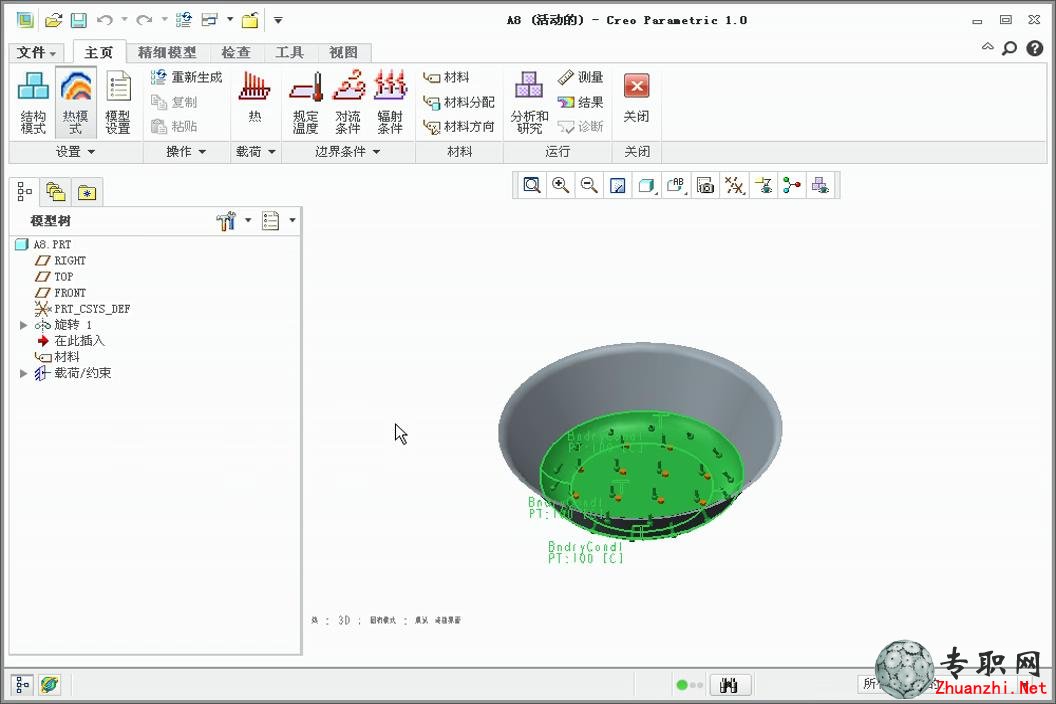Screen dimensions: 1056x704
Task: Open saved view orientations icon
Action: (675, 185)
